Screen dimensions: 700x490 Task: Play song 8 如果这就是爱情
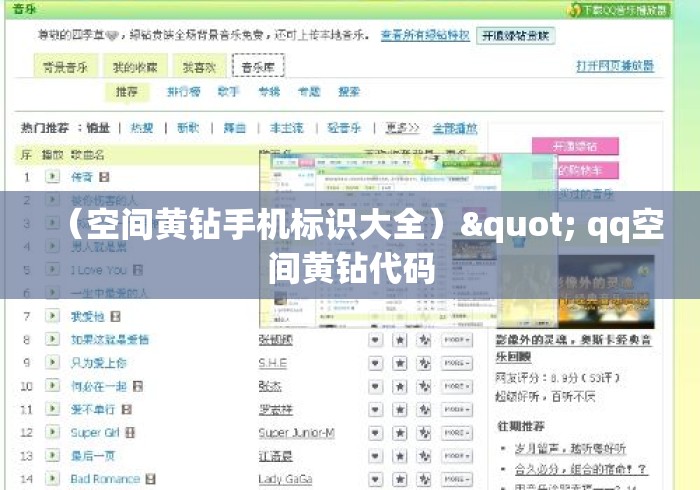(52, 339)
